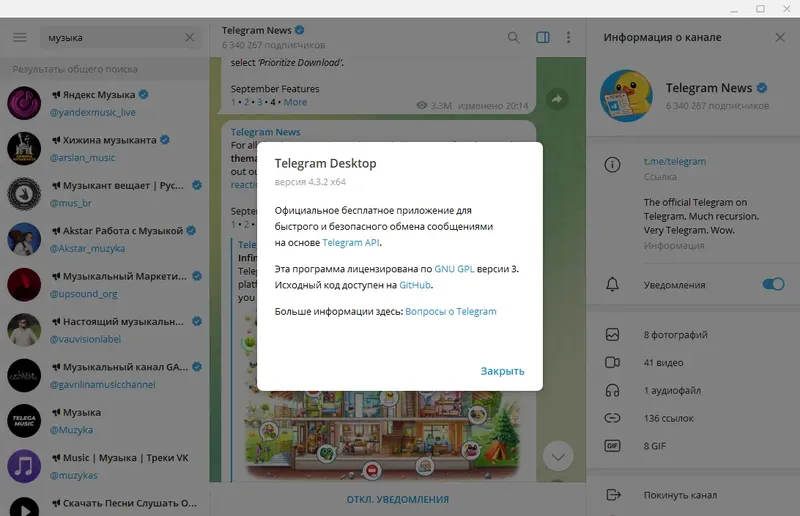The height and width of the screenshot is (516, 800).
Task: Minimize the Telegram window
Action: pos(734,9)
